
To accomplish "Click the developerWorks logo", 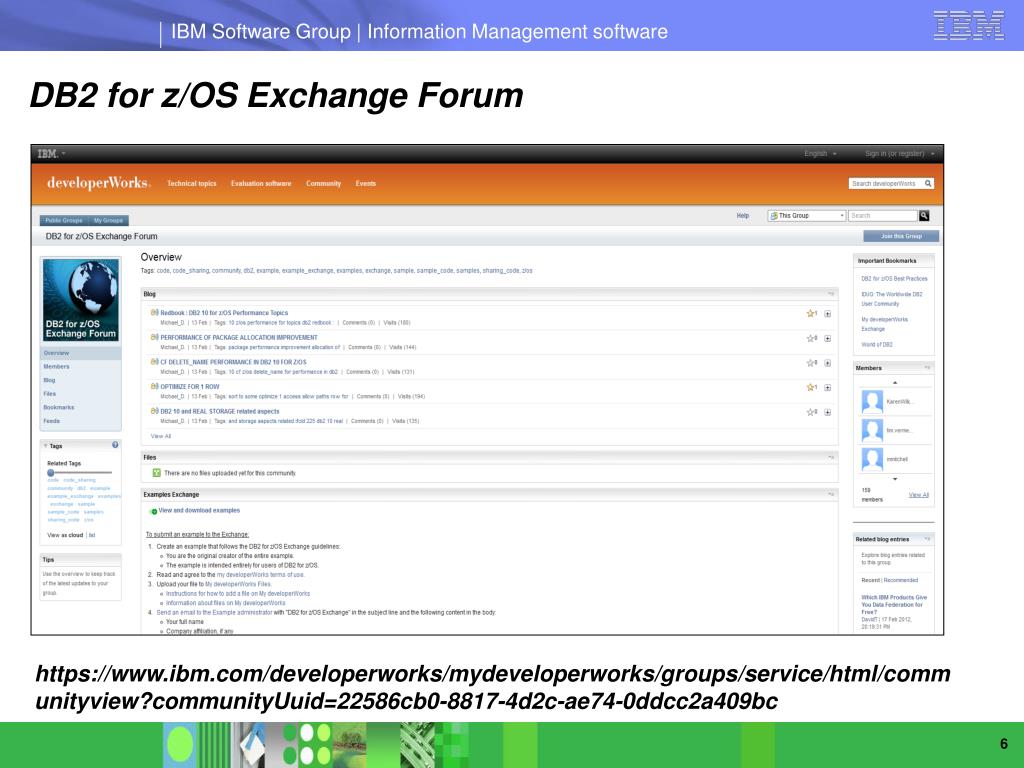I will tap(98, 184).
